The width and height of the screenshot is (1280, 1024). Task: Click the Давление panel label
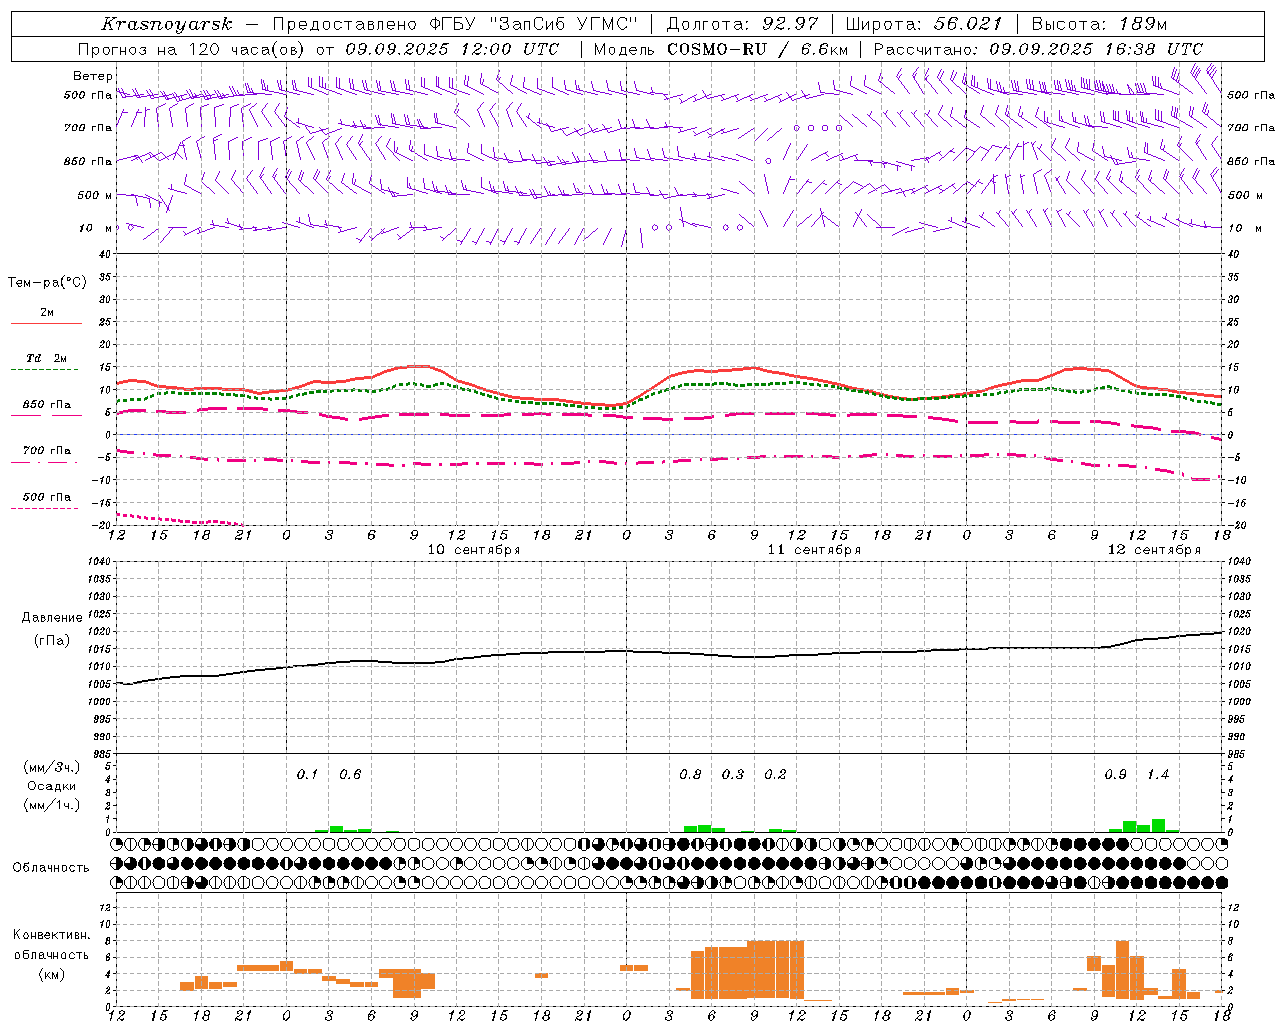[x=52, y=618]
